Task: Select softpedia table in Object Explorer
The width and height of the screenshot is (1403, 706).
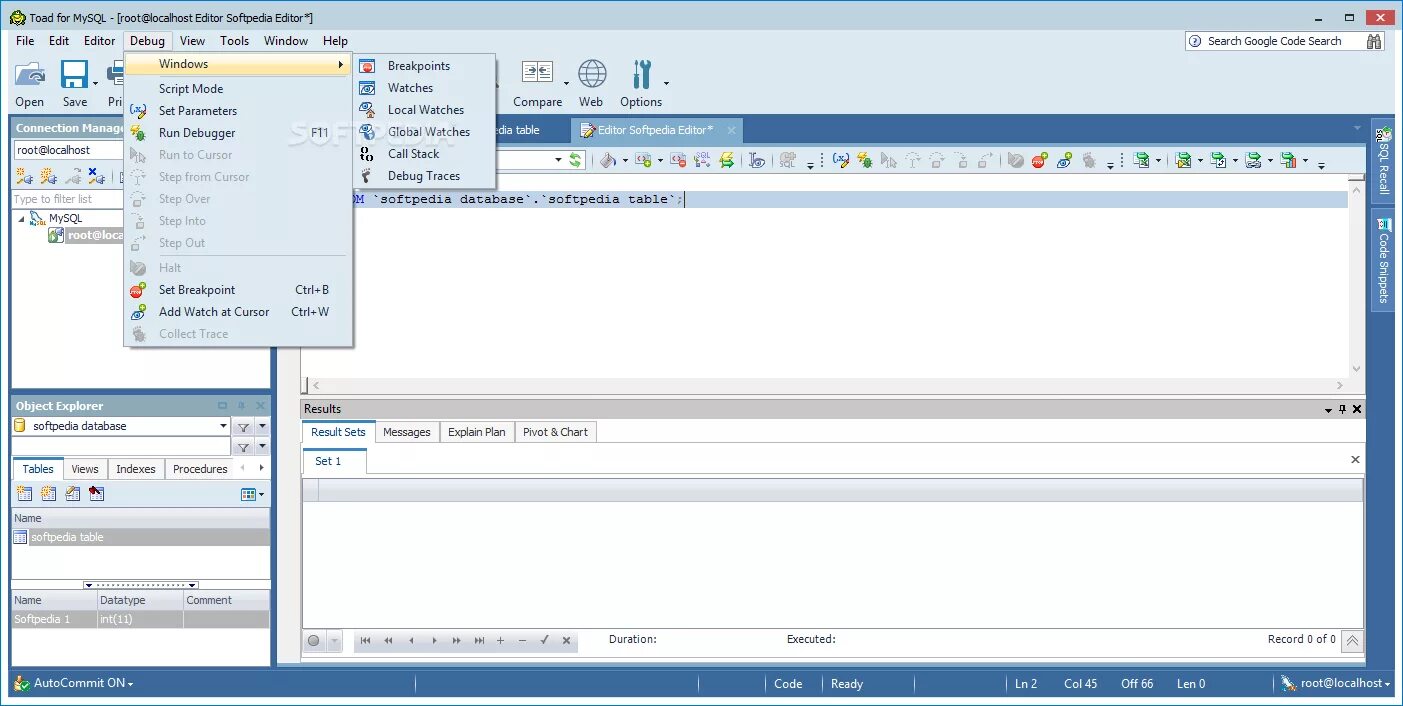Action: pos(140,537)
